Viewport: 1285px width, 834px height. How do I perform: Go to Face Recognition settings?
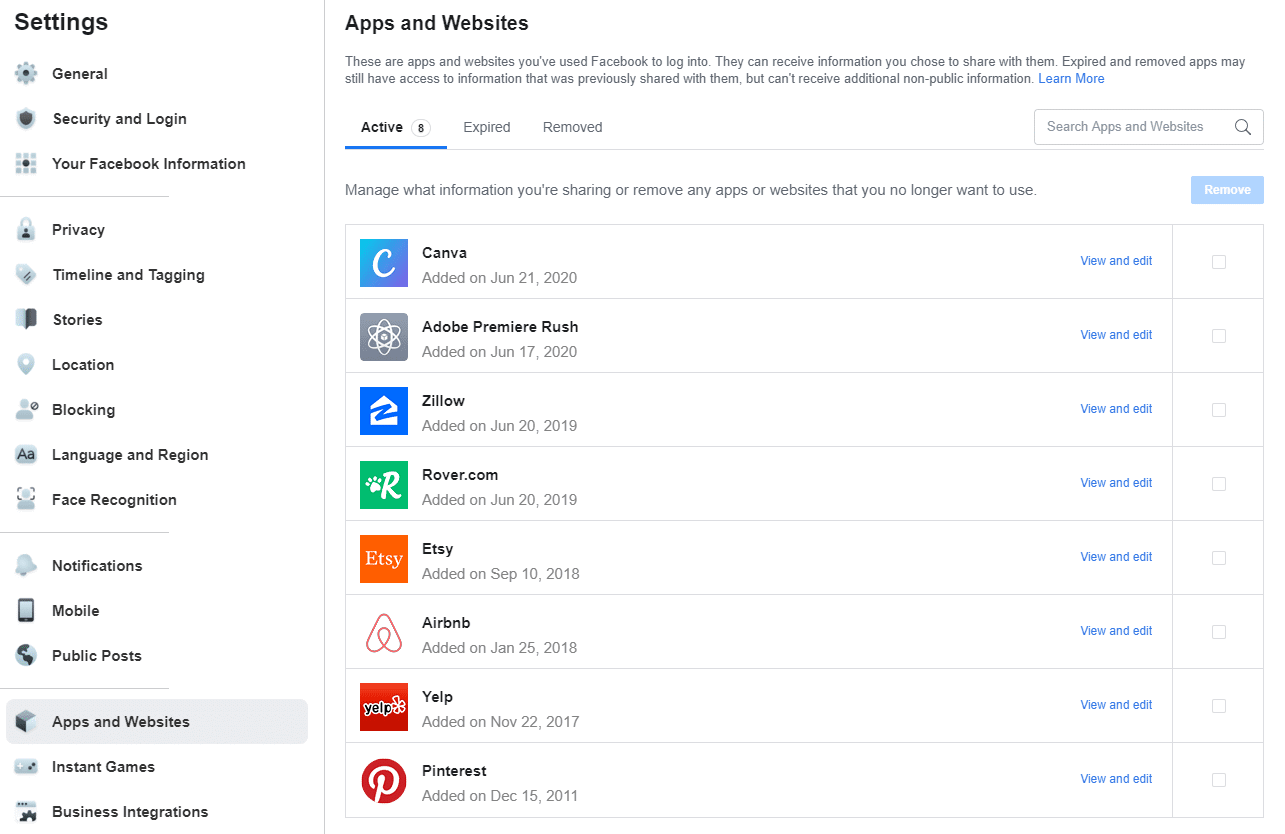pyautogui.click(x=114, y=500)
